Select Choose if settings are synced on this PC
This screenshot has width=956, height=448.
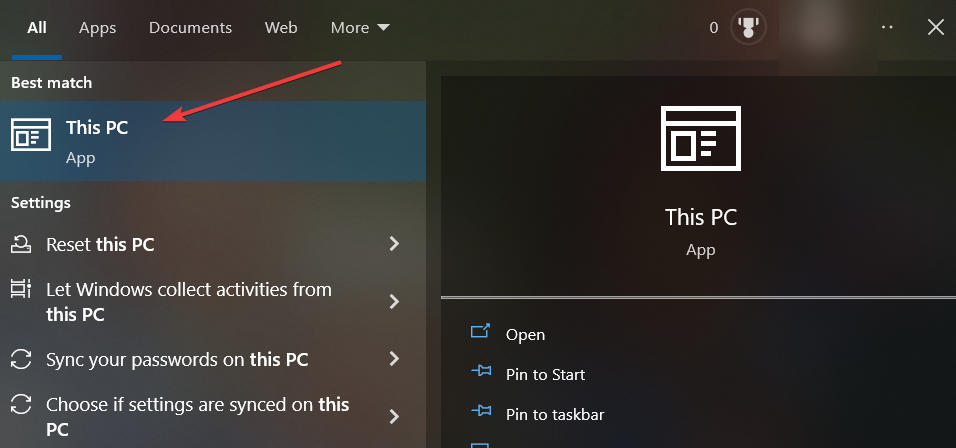pyautogui.click(x=213, y=417)
